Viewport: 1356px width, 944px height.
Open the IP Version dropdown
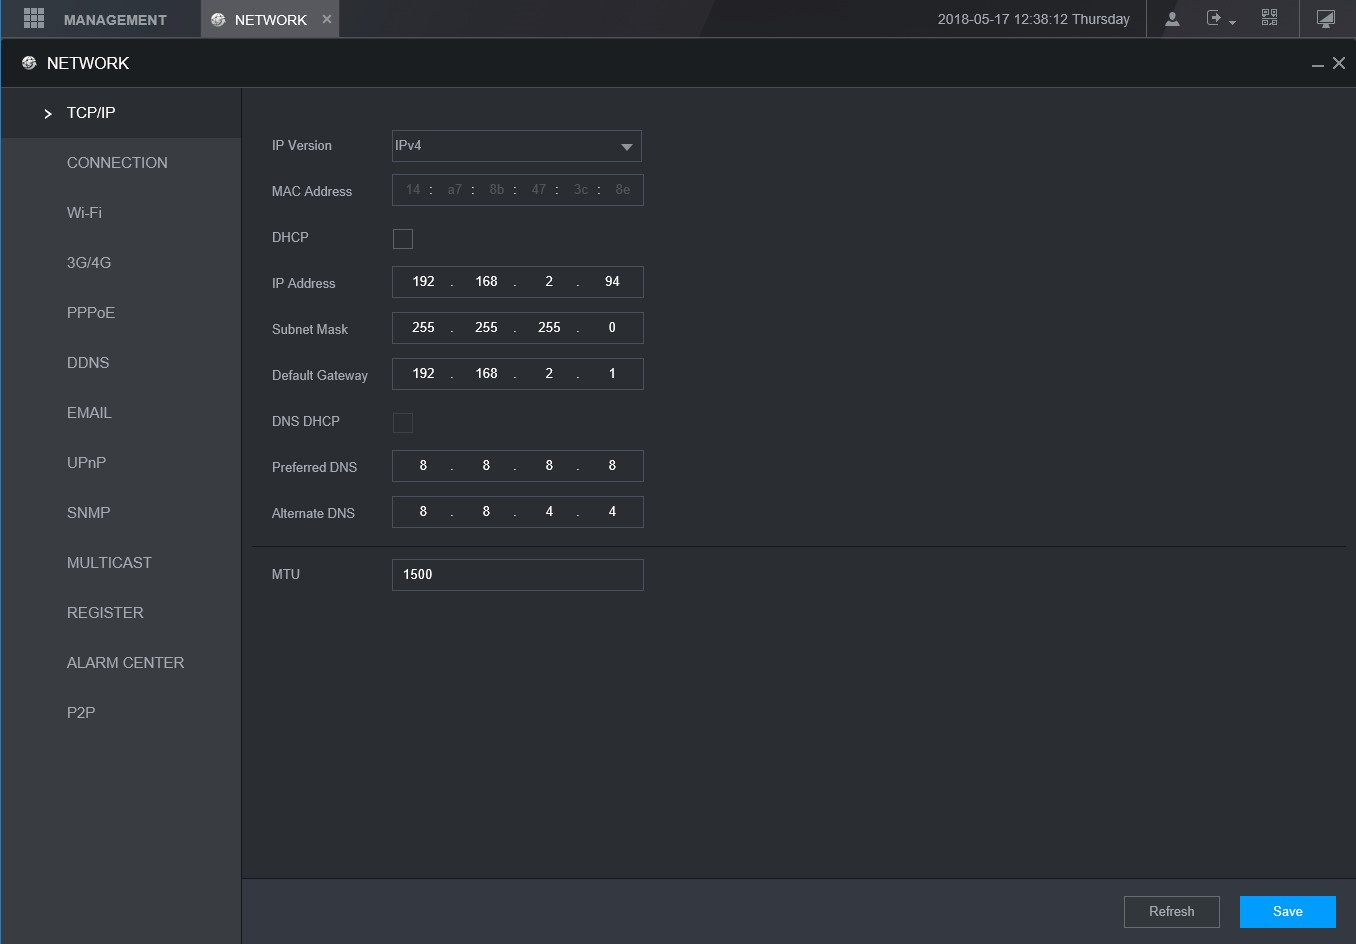pos(517,146)
